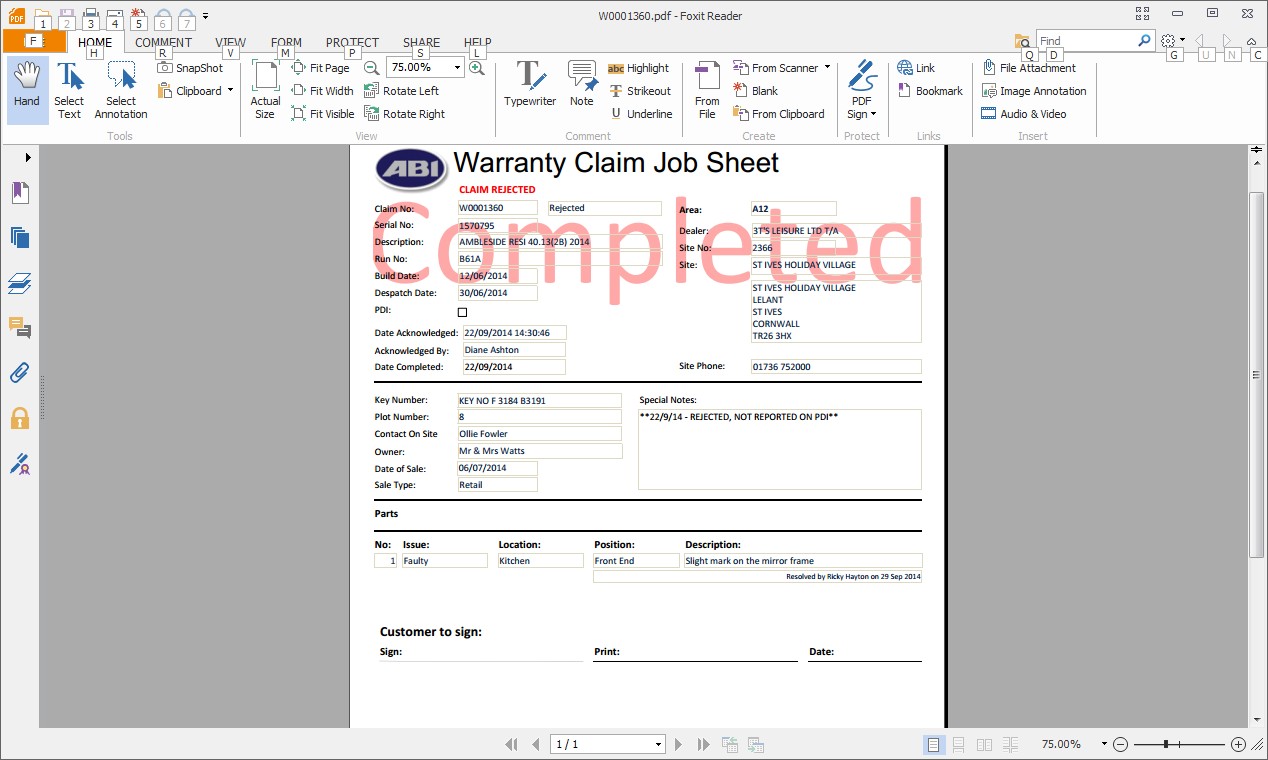Add a Note comment
This screenshot has height=760, width=1268.
[x=582, y=85]
